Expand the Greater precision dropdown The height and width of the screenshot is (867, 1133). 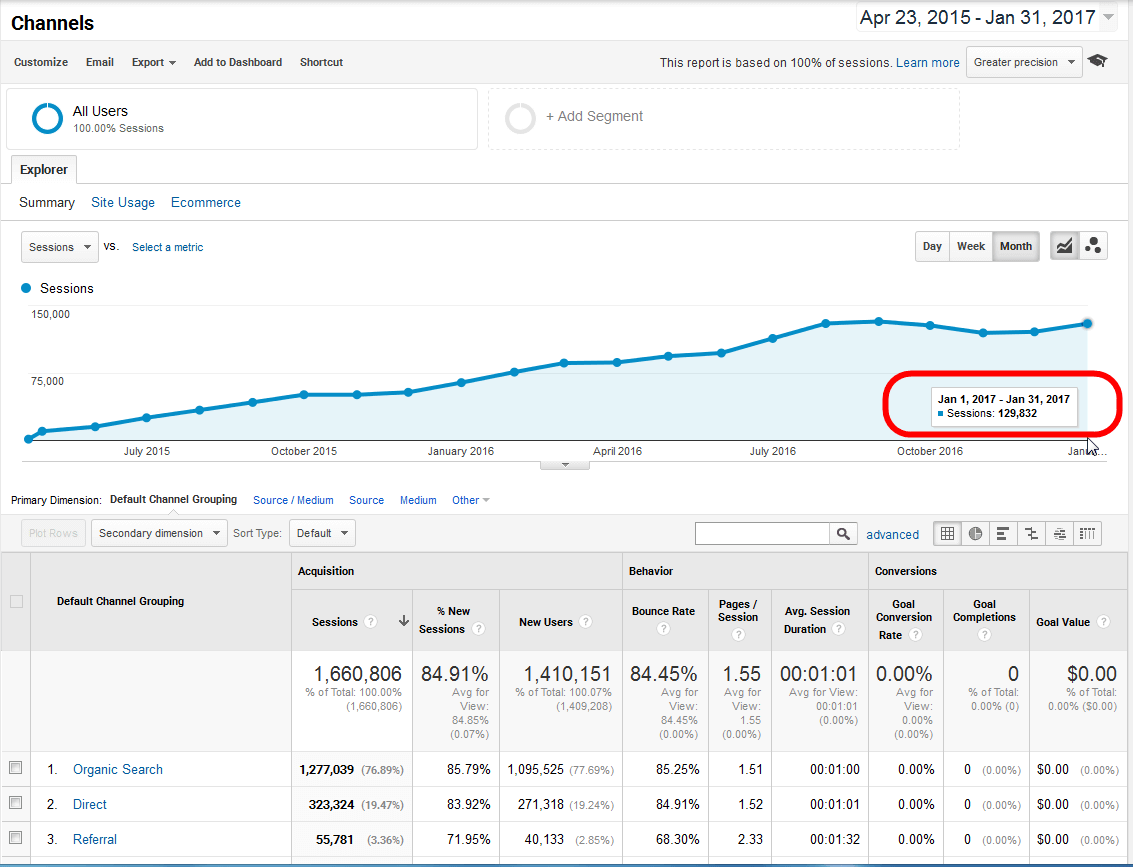1023,62
